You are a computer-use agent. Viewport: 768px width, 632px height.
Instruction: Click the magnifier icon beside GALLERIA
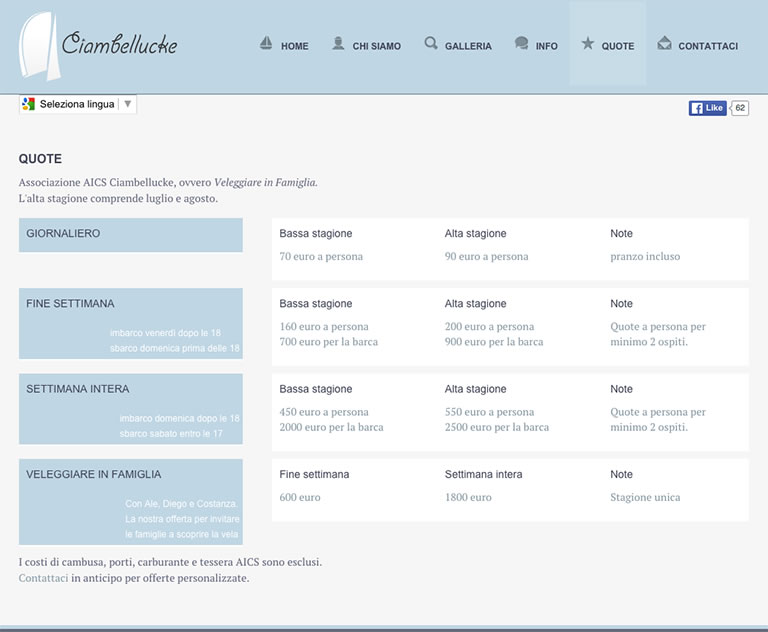(431, 43)
